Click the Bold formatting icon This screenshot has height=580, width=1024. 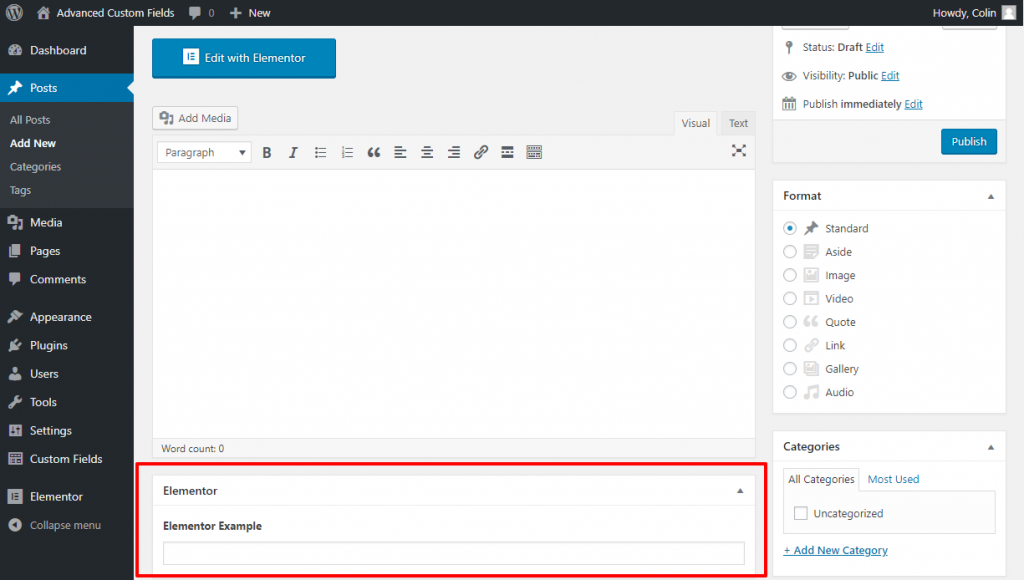267,153
